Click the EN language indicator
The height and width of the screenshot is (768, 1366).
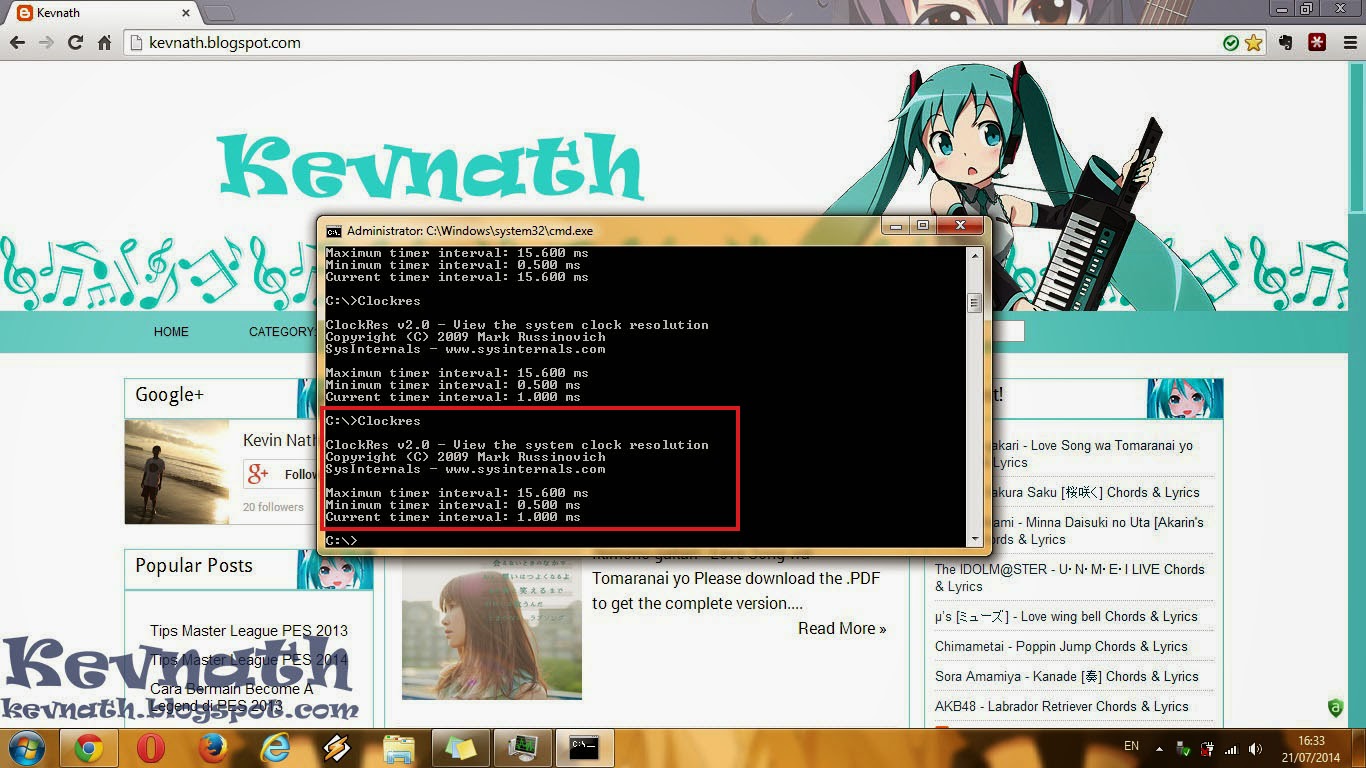pyautogui.click(x=1132, y=746)
